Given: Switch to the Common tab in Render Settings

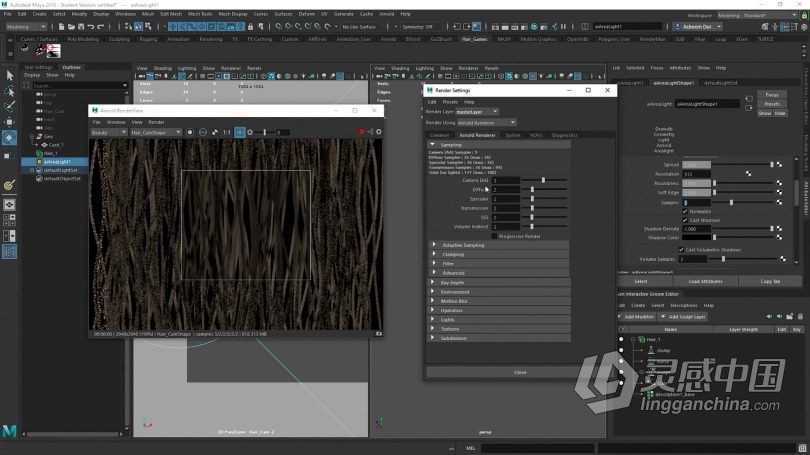Looking at the screenshot, I should tap(440, 135).
